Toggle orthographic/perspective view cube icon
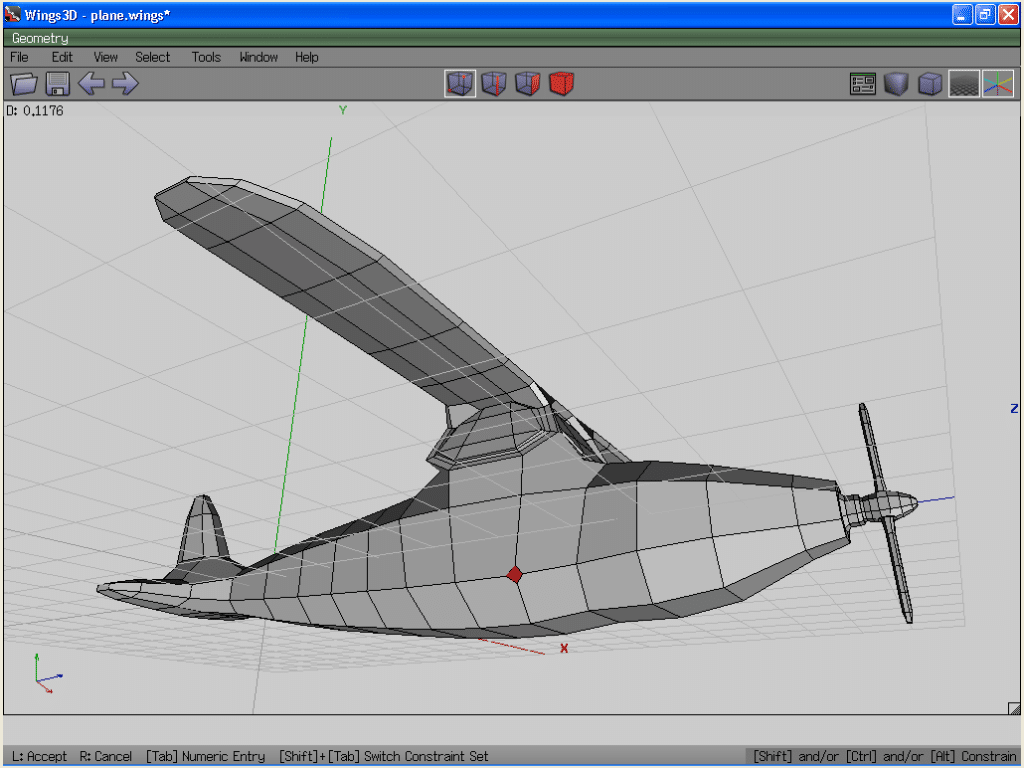Image resolution: width=1024 pixels, height=768 pixels. tap(930, 84)
